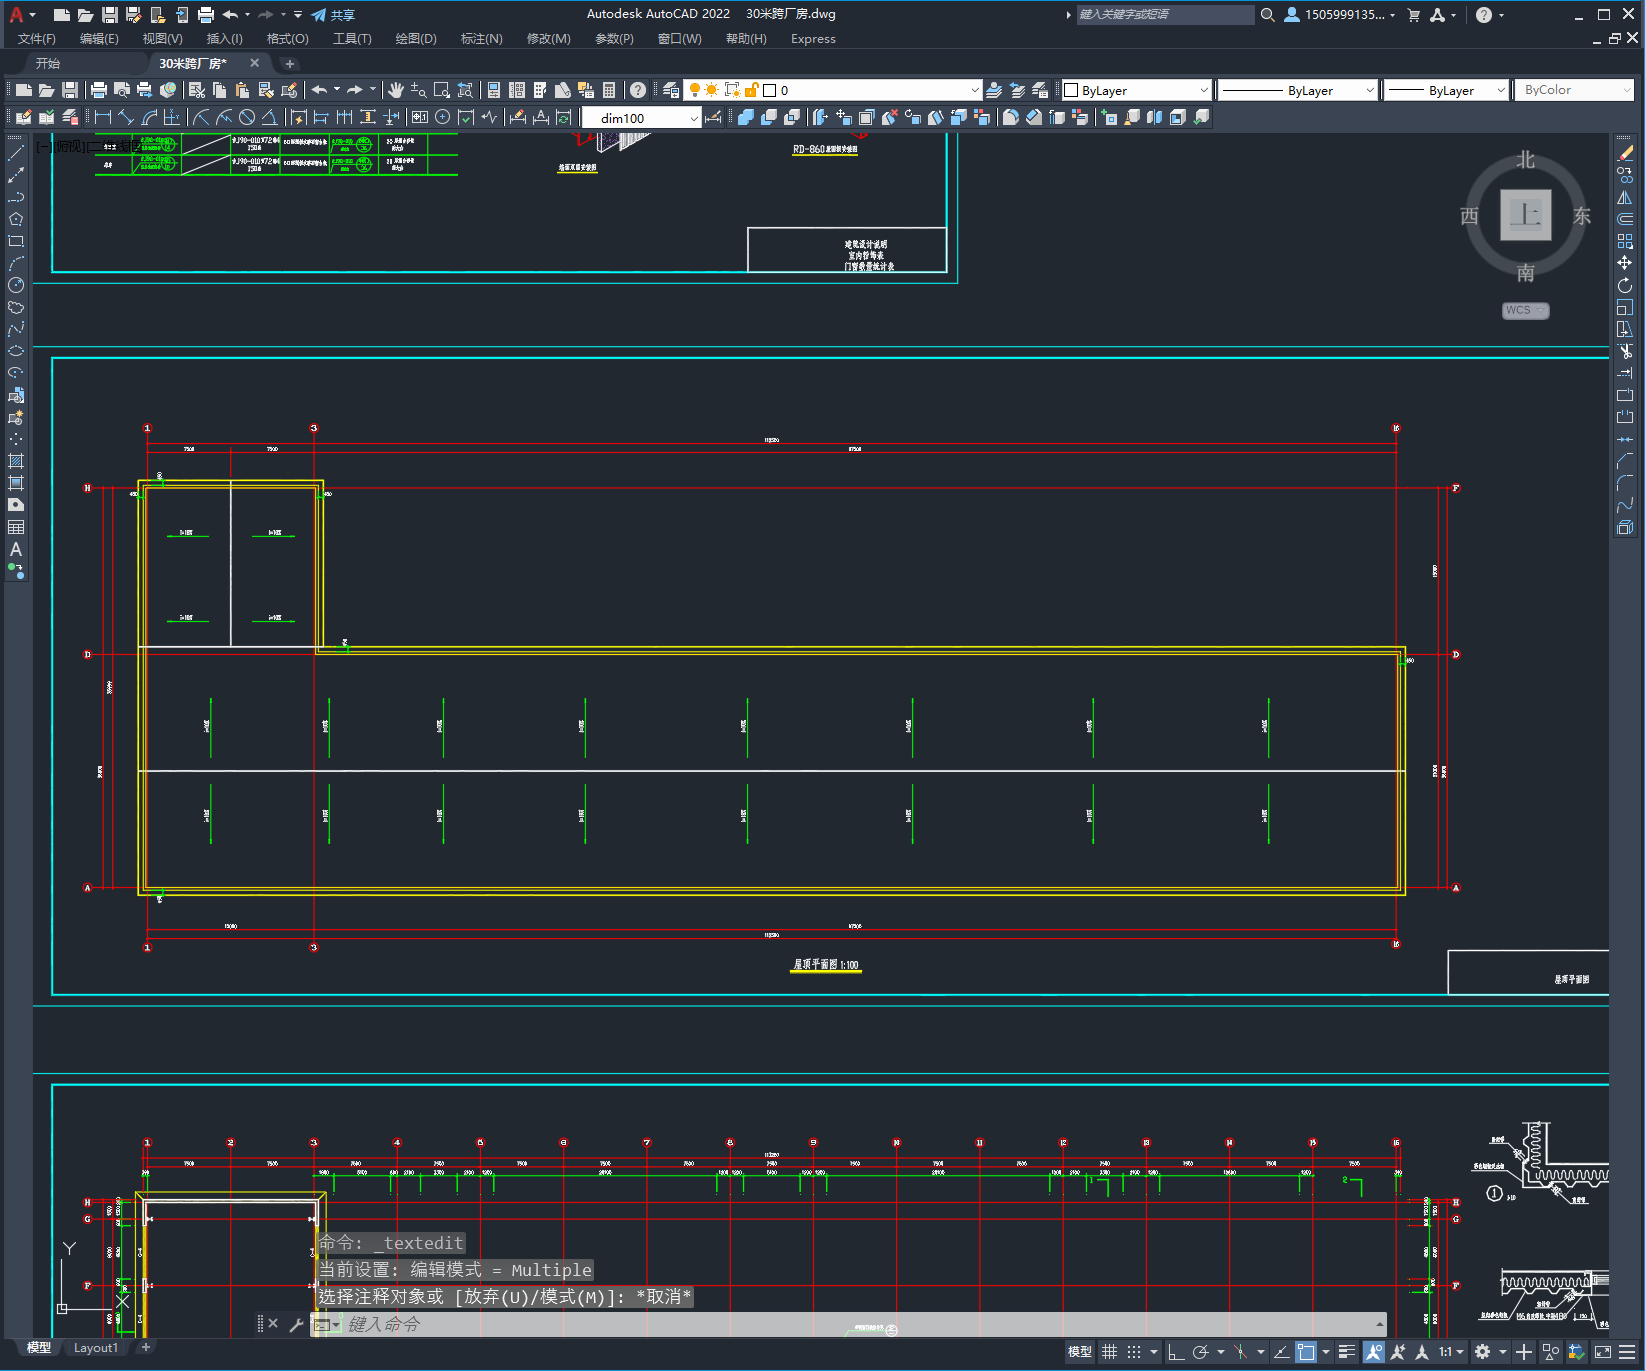The width and height of the screenshot is (1645, 1371).
Task: Select the Hatch tool in draw toolbar
Action: [16, 461]
